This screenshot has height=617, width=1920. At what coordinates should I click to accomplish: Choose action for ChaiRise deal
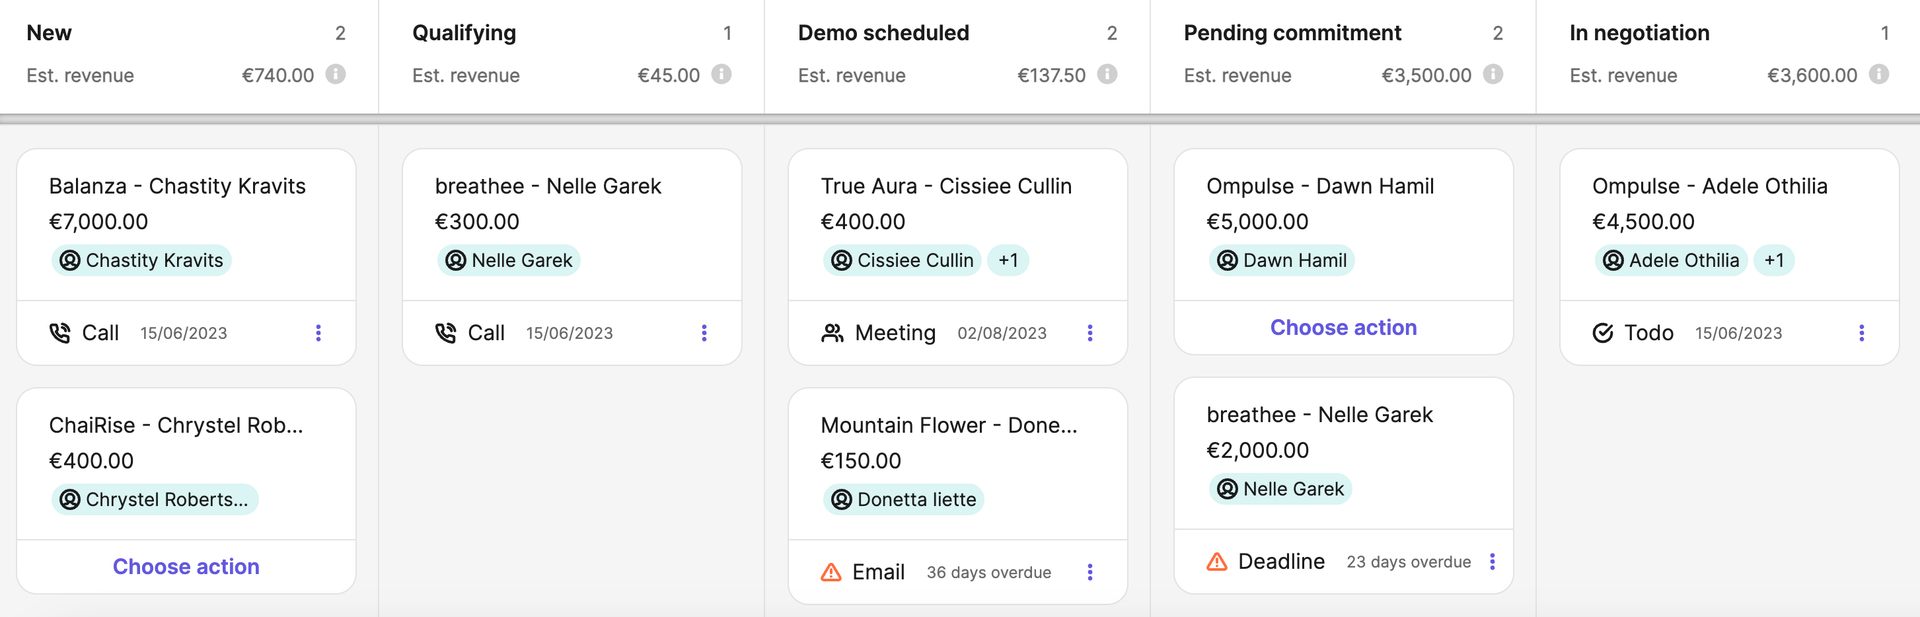point(186,567)
